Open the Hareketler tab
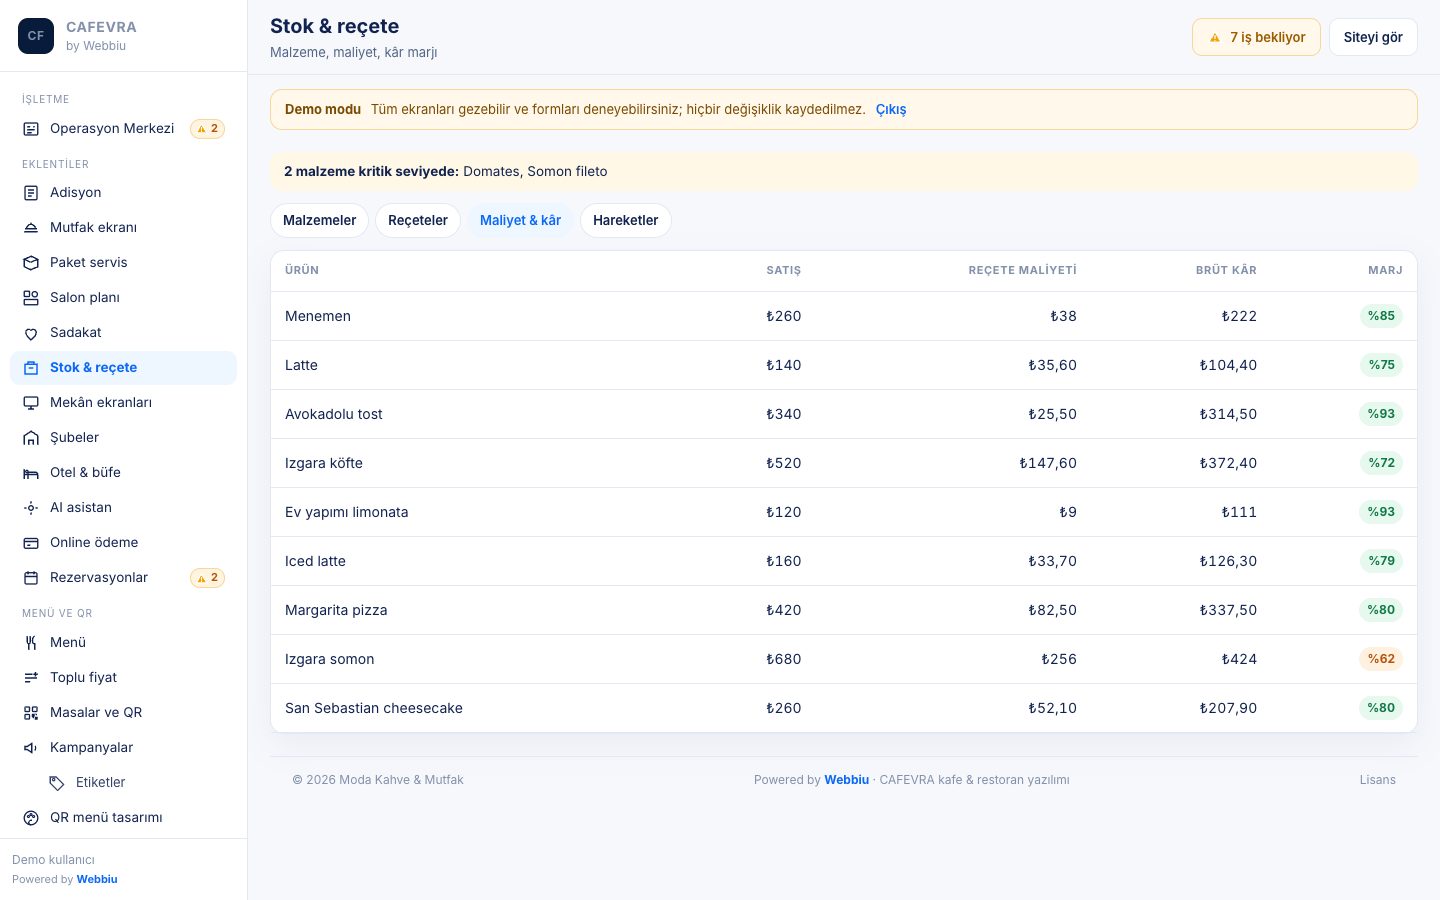1440x900 pixels. (626, 220)
